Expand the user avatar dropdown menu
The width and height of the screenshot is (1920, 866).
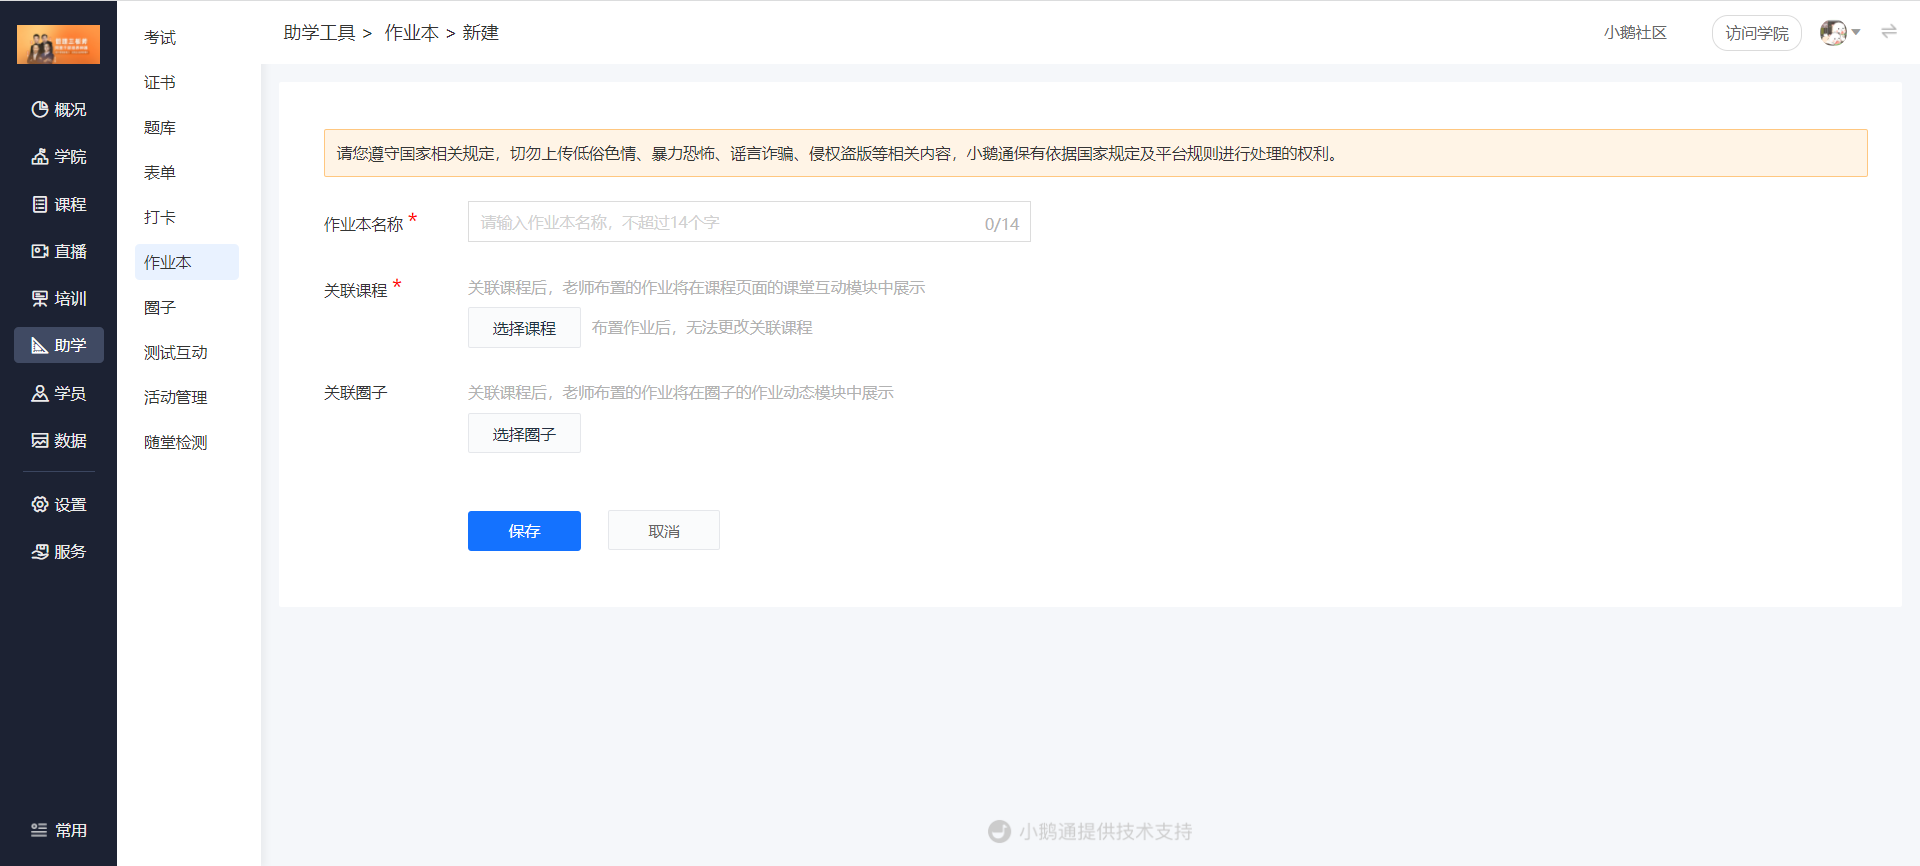click(1839, 33)
